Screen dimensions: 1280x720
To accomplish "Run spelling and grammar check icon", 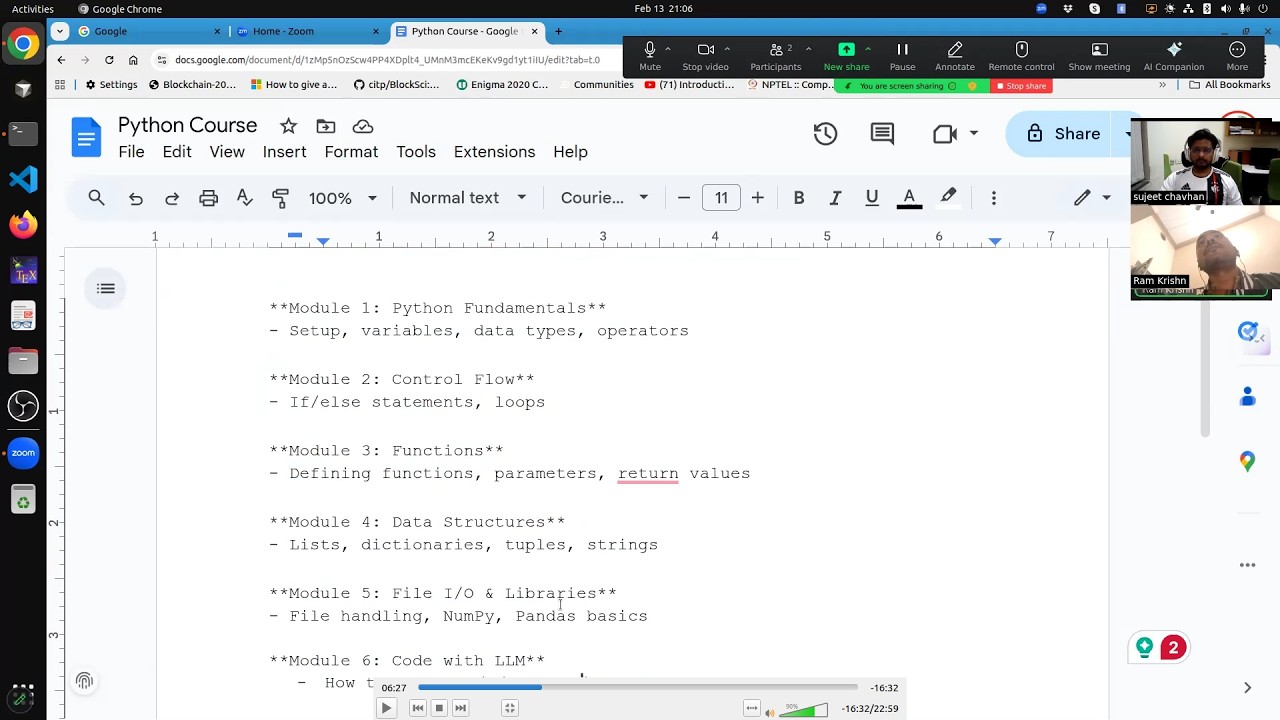I will click(x=244, y=198).
